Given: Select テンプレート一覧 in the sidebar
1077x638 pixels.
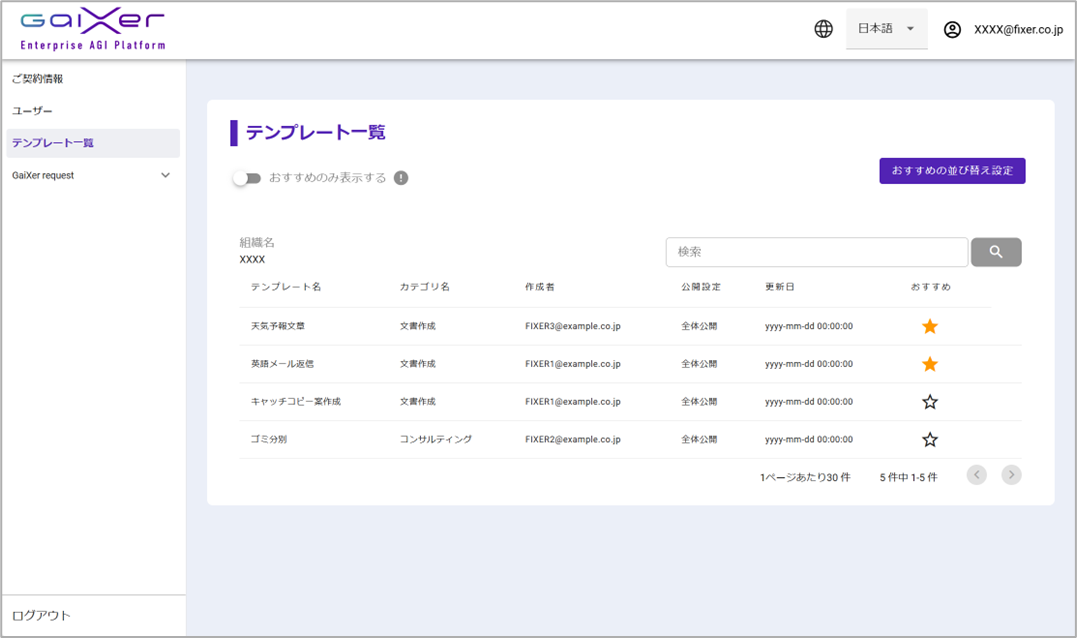Looking at the screenshot, I should click(x=53, y=143).
